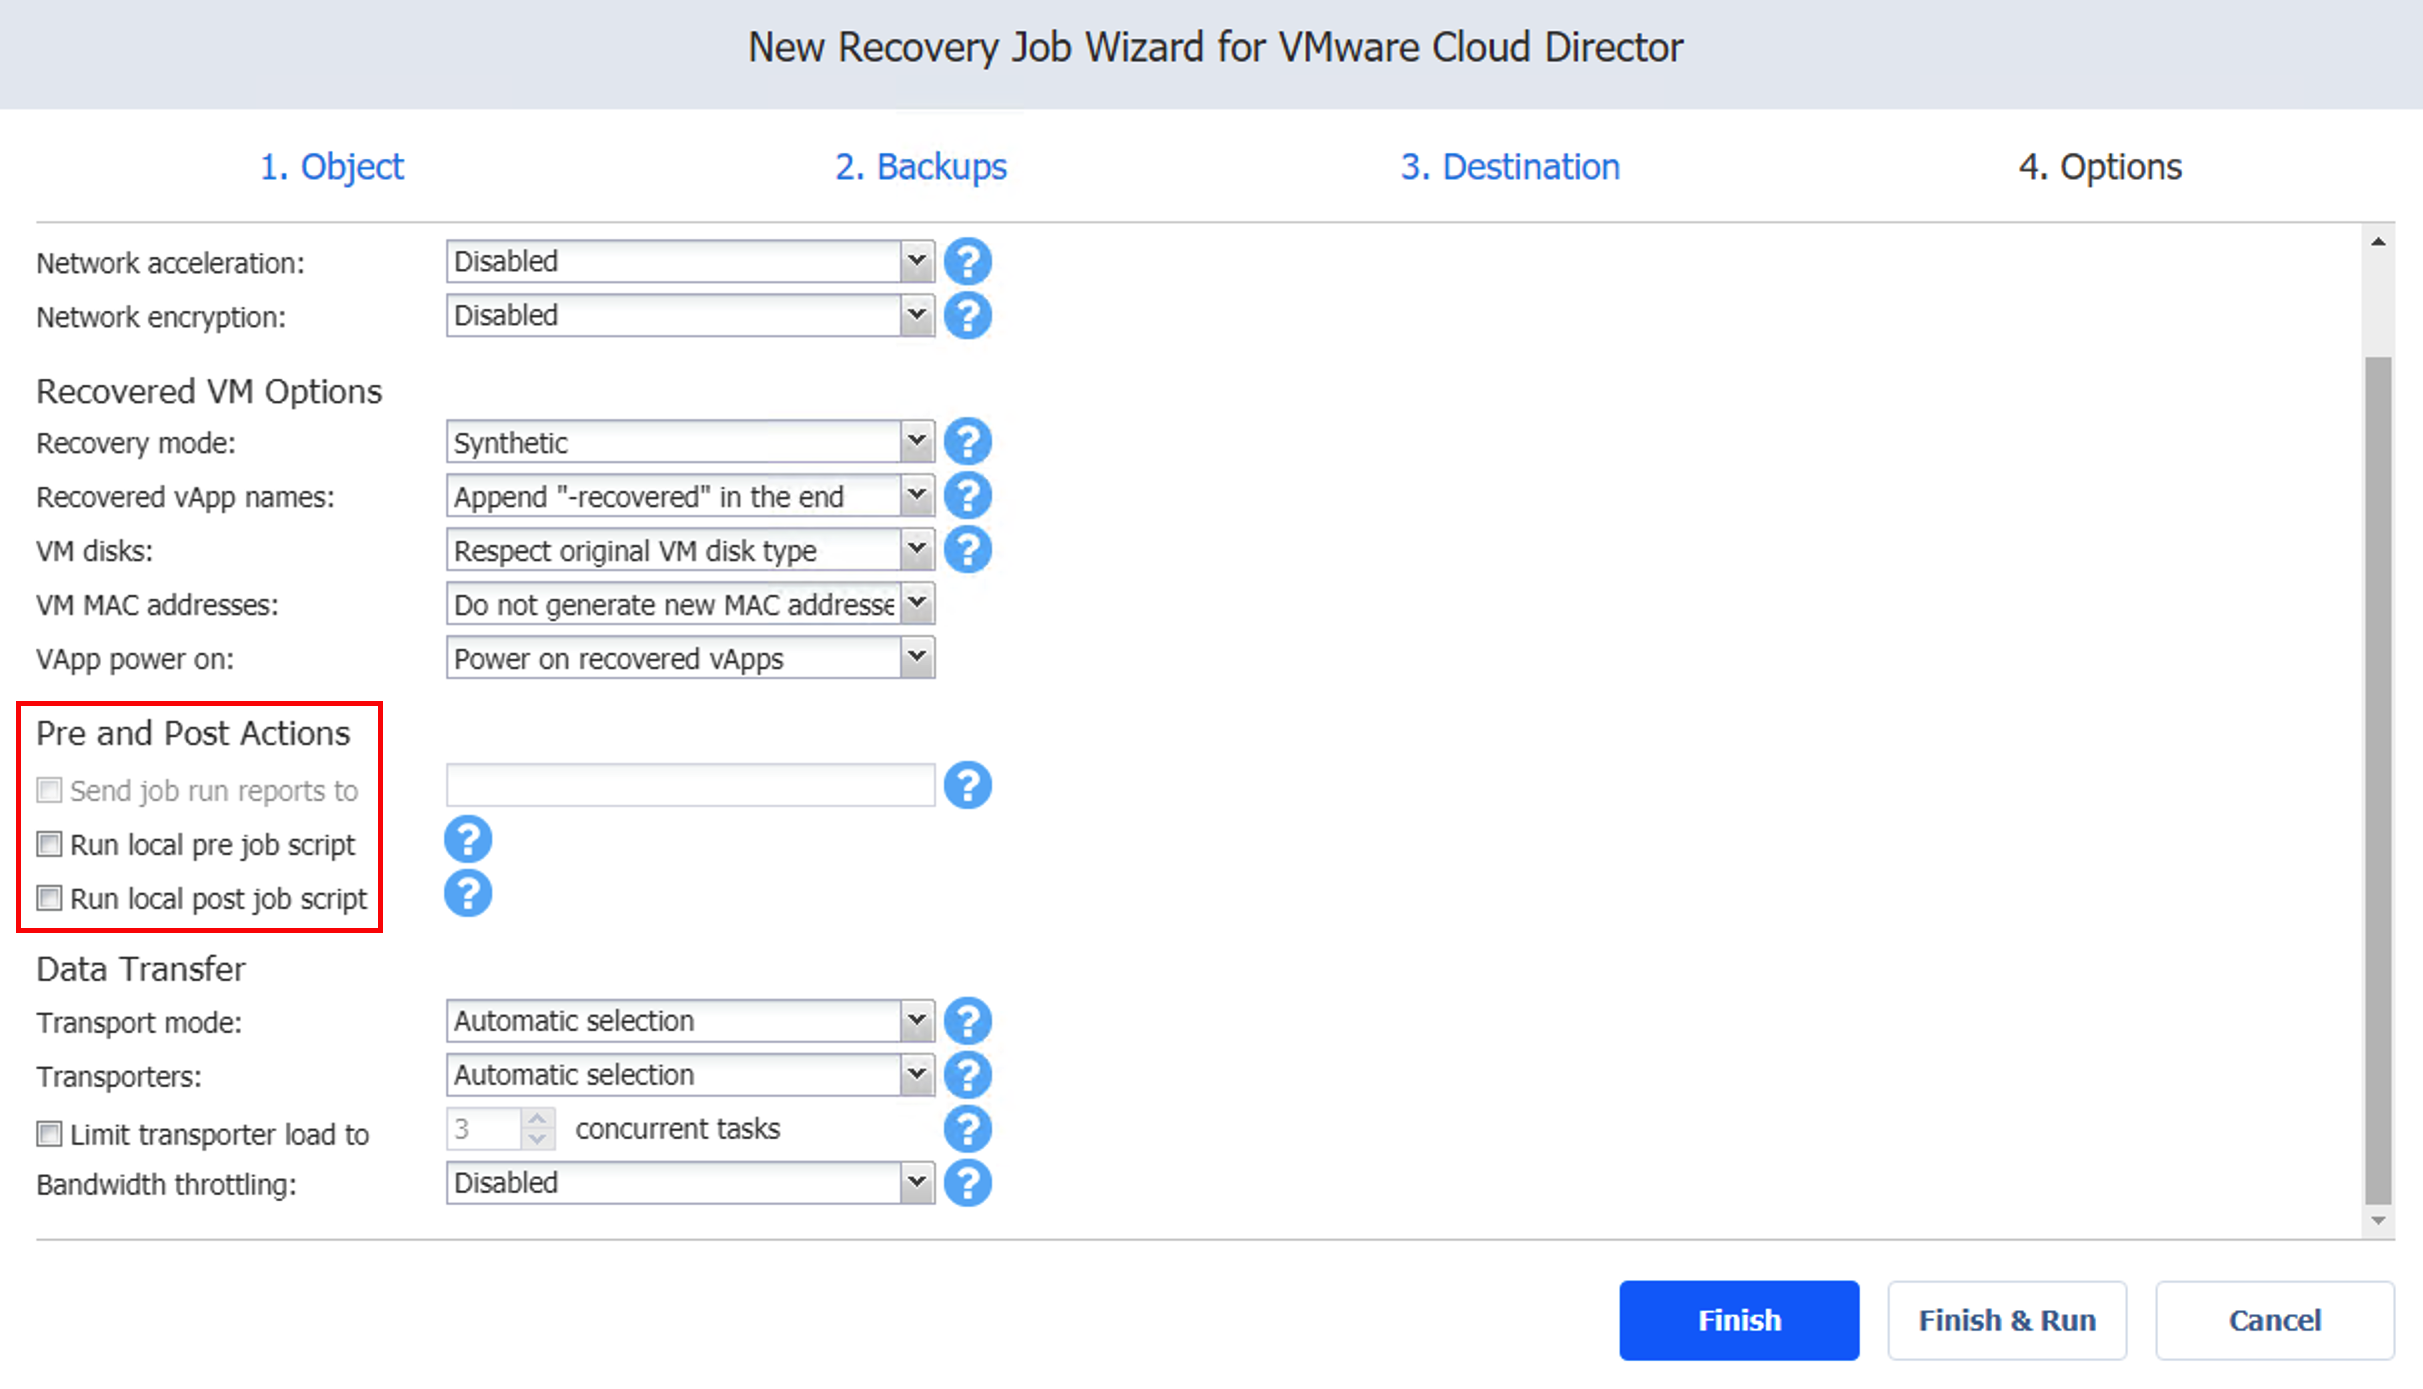The height and width of the screenshot is (1389, 2423).
Task: Click the scrollbar down arrow
Action: (2379, 1220)
